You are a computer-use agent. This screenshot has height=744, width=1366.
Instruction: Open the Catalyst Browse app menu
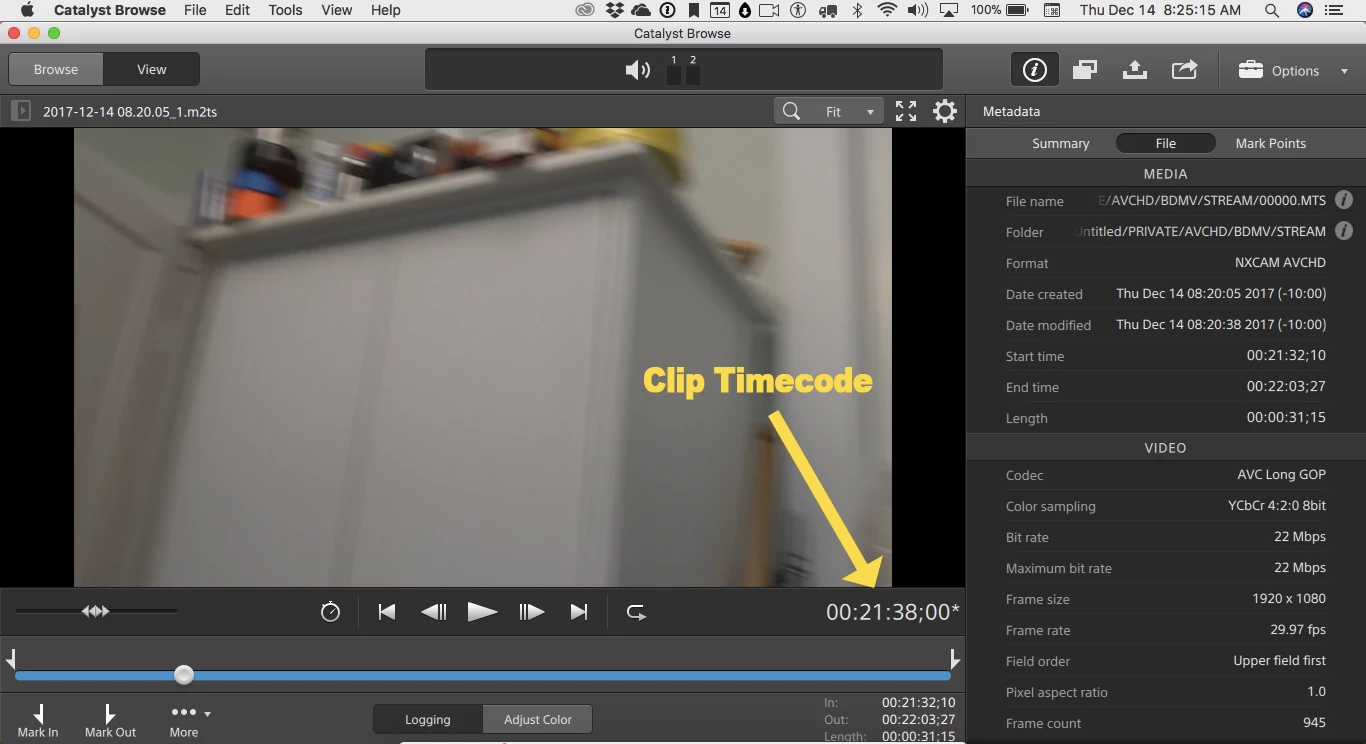click(110, 10)
